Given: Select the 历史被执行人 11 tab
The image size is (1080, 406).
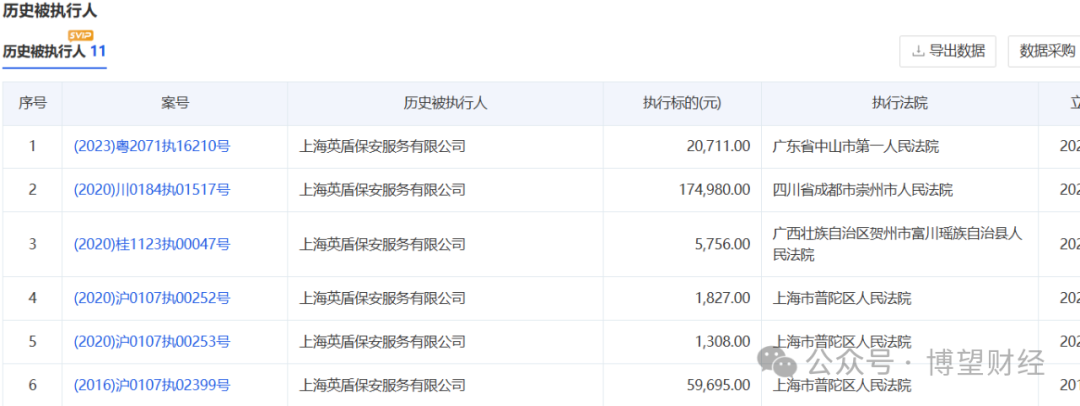Looking at the screenshot, I should click(x=54, y=51).
